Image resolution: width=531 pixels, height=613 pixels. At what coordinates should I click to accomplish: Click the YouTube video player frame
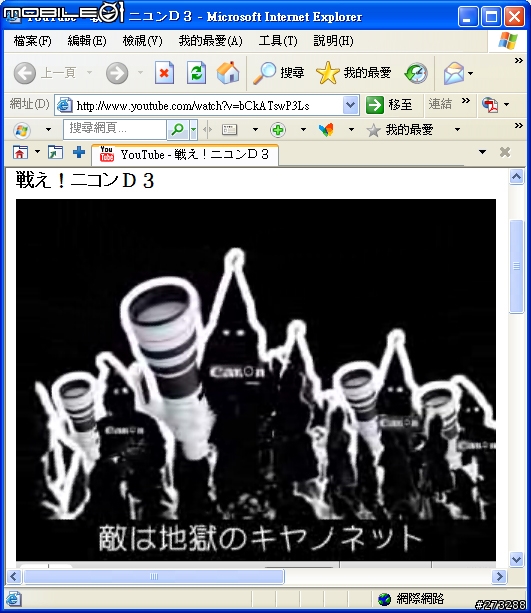click(x=256, y=380)
